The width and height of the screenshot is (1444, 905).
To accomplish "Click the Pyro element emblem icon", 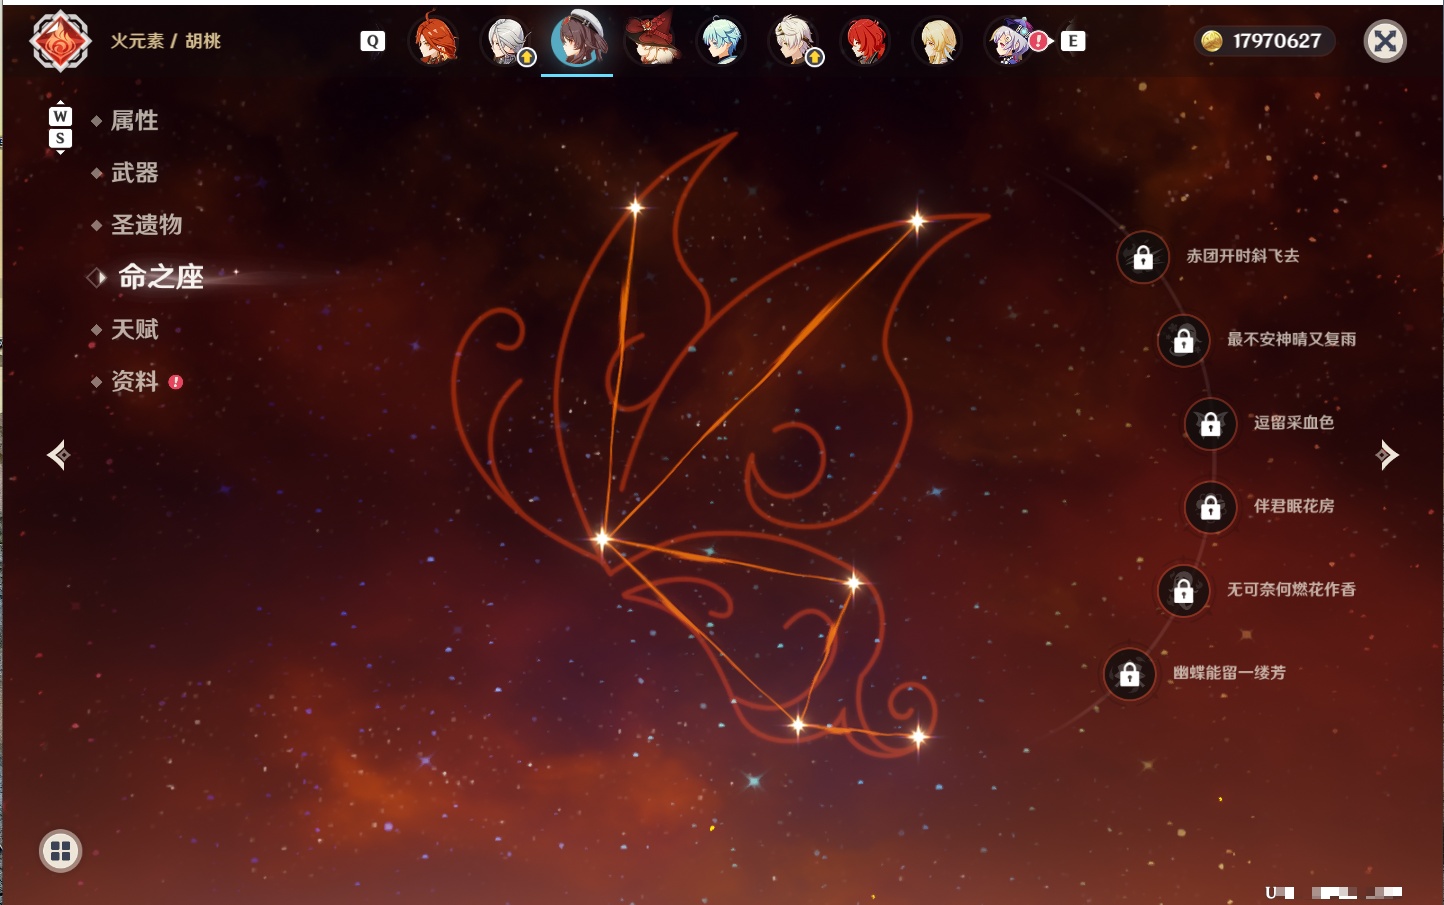I will point(60,41).
